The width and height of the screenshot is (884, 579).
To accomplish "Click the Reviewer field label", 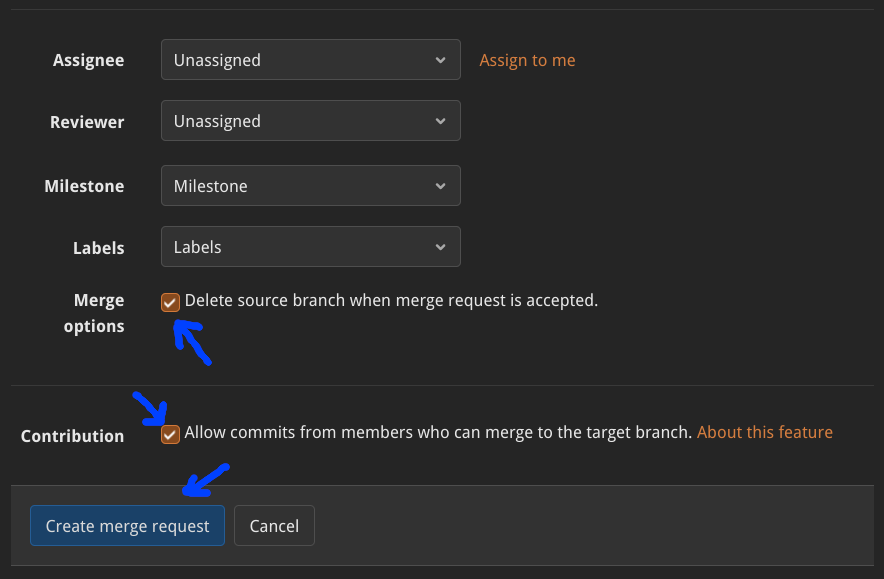I will (x=87, y=122).
